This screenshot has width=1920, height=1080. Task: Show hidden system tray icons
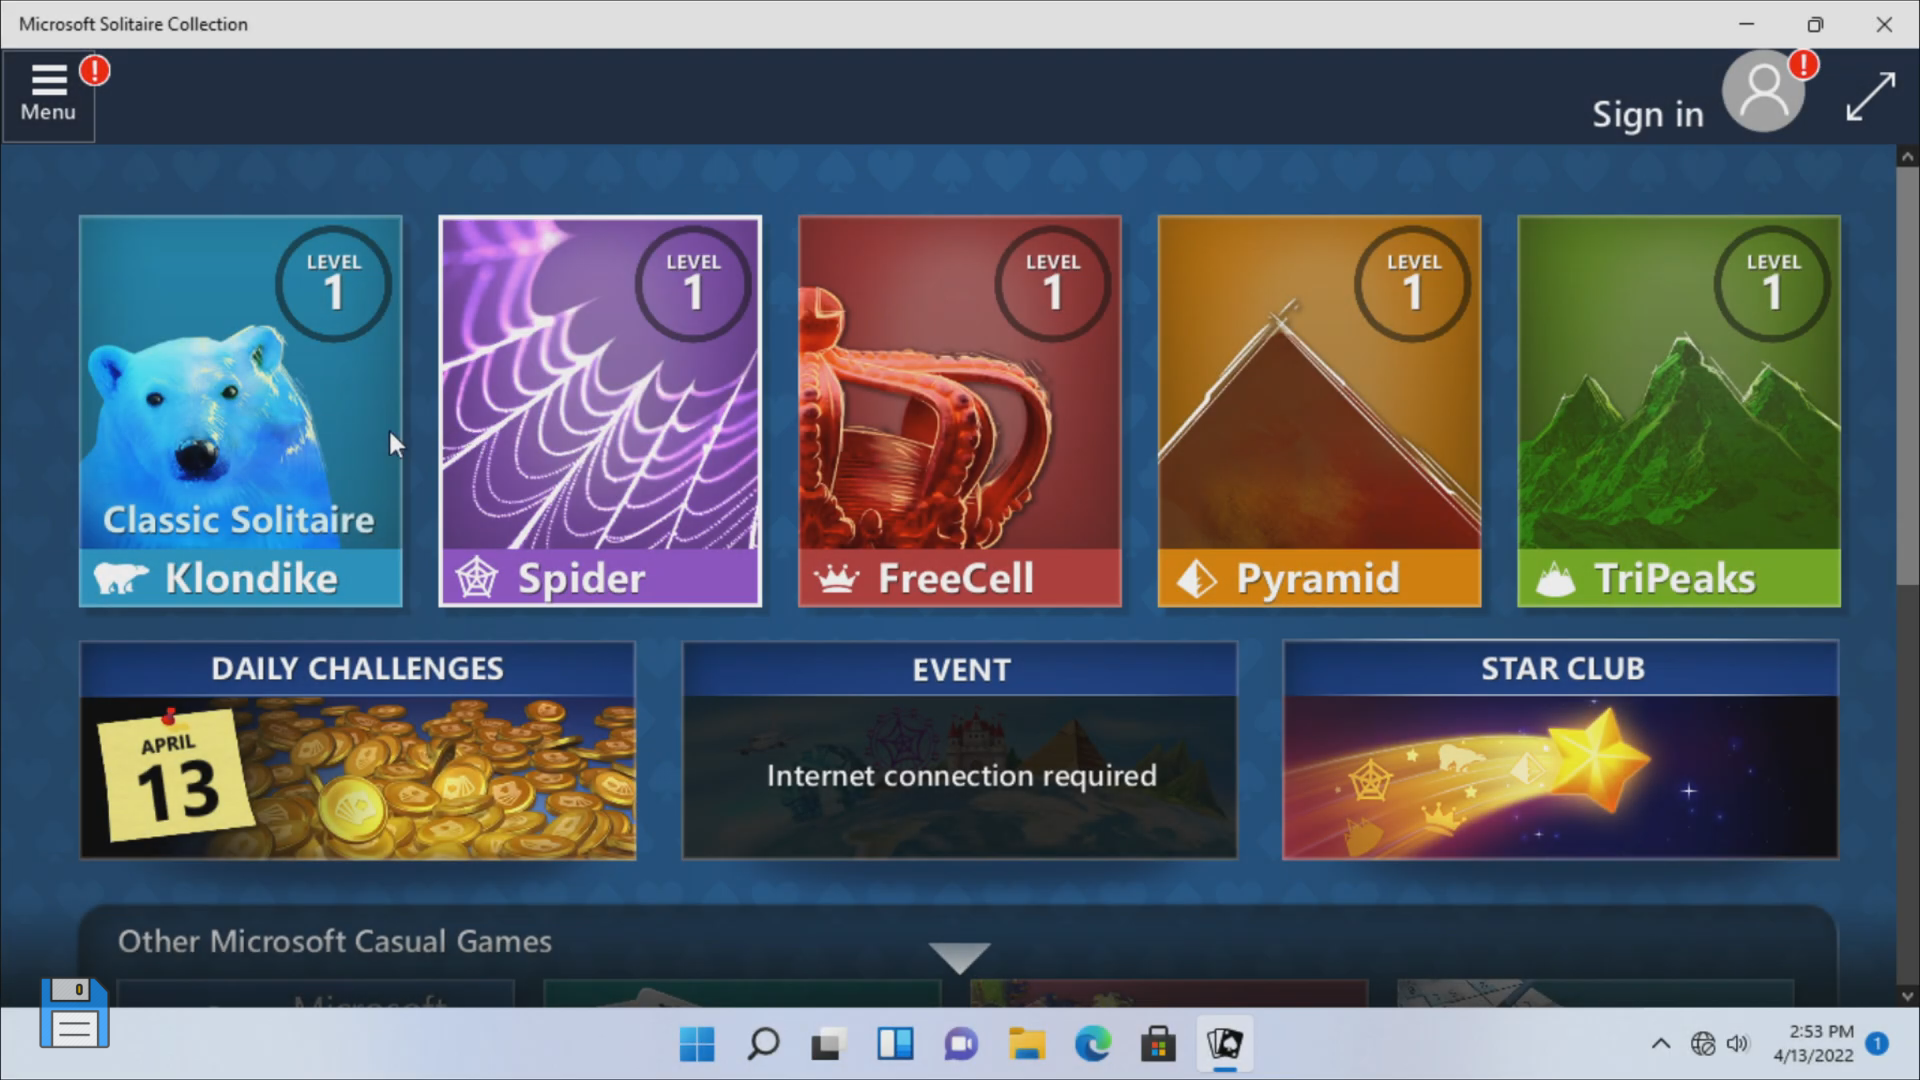pyautogui.click(x=1660, y=1044)
